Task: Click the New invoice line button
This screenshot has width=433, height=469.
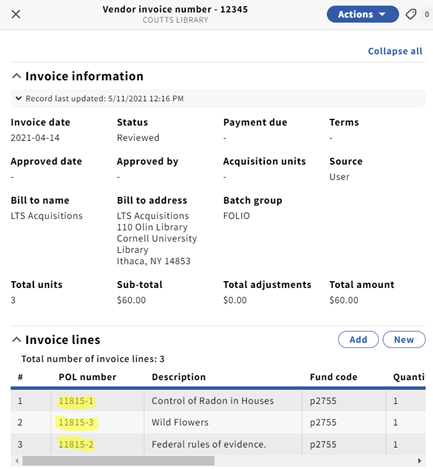Action: [x=404, y=340]
